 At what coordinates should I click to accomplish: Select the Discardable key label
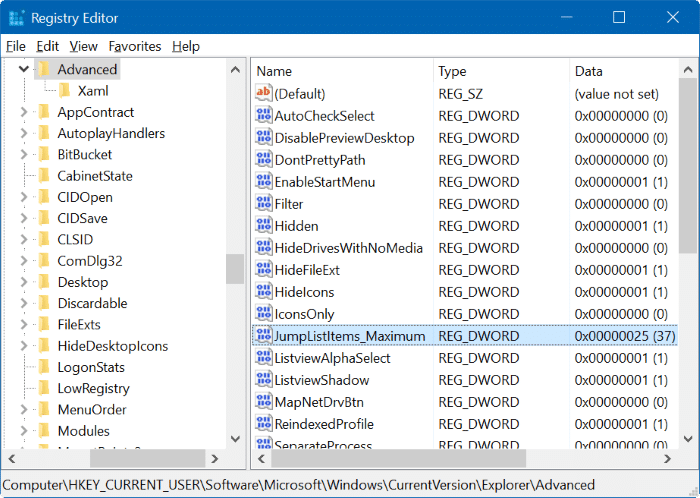[x=92, y=303]
